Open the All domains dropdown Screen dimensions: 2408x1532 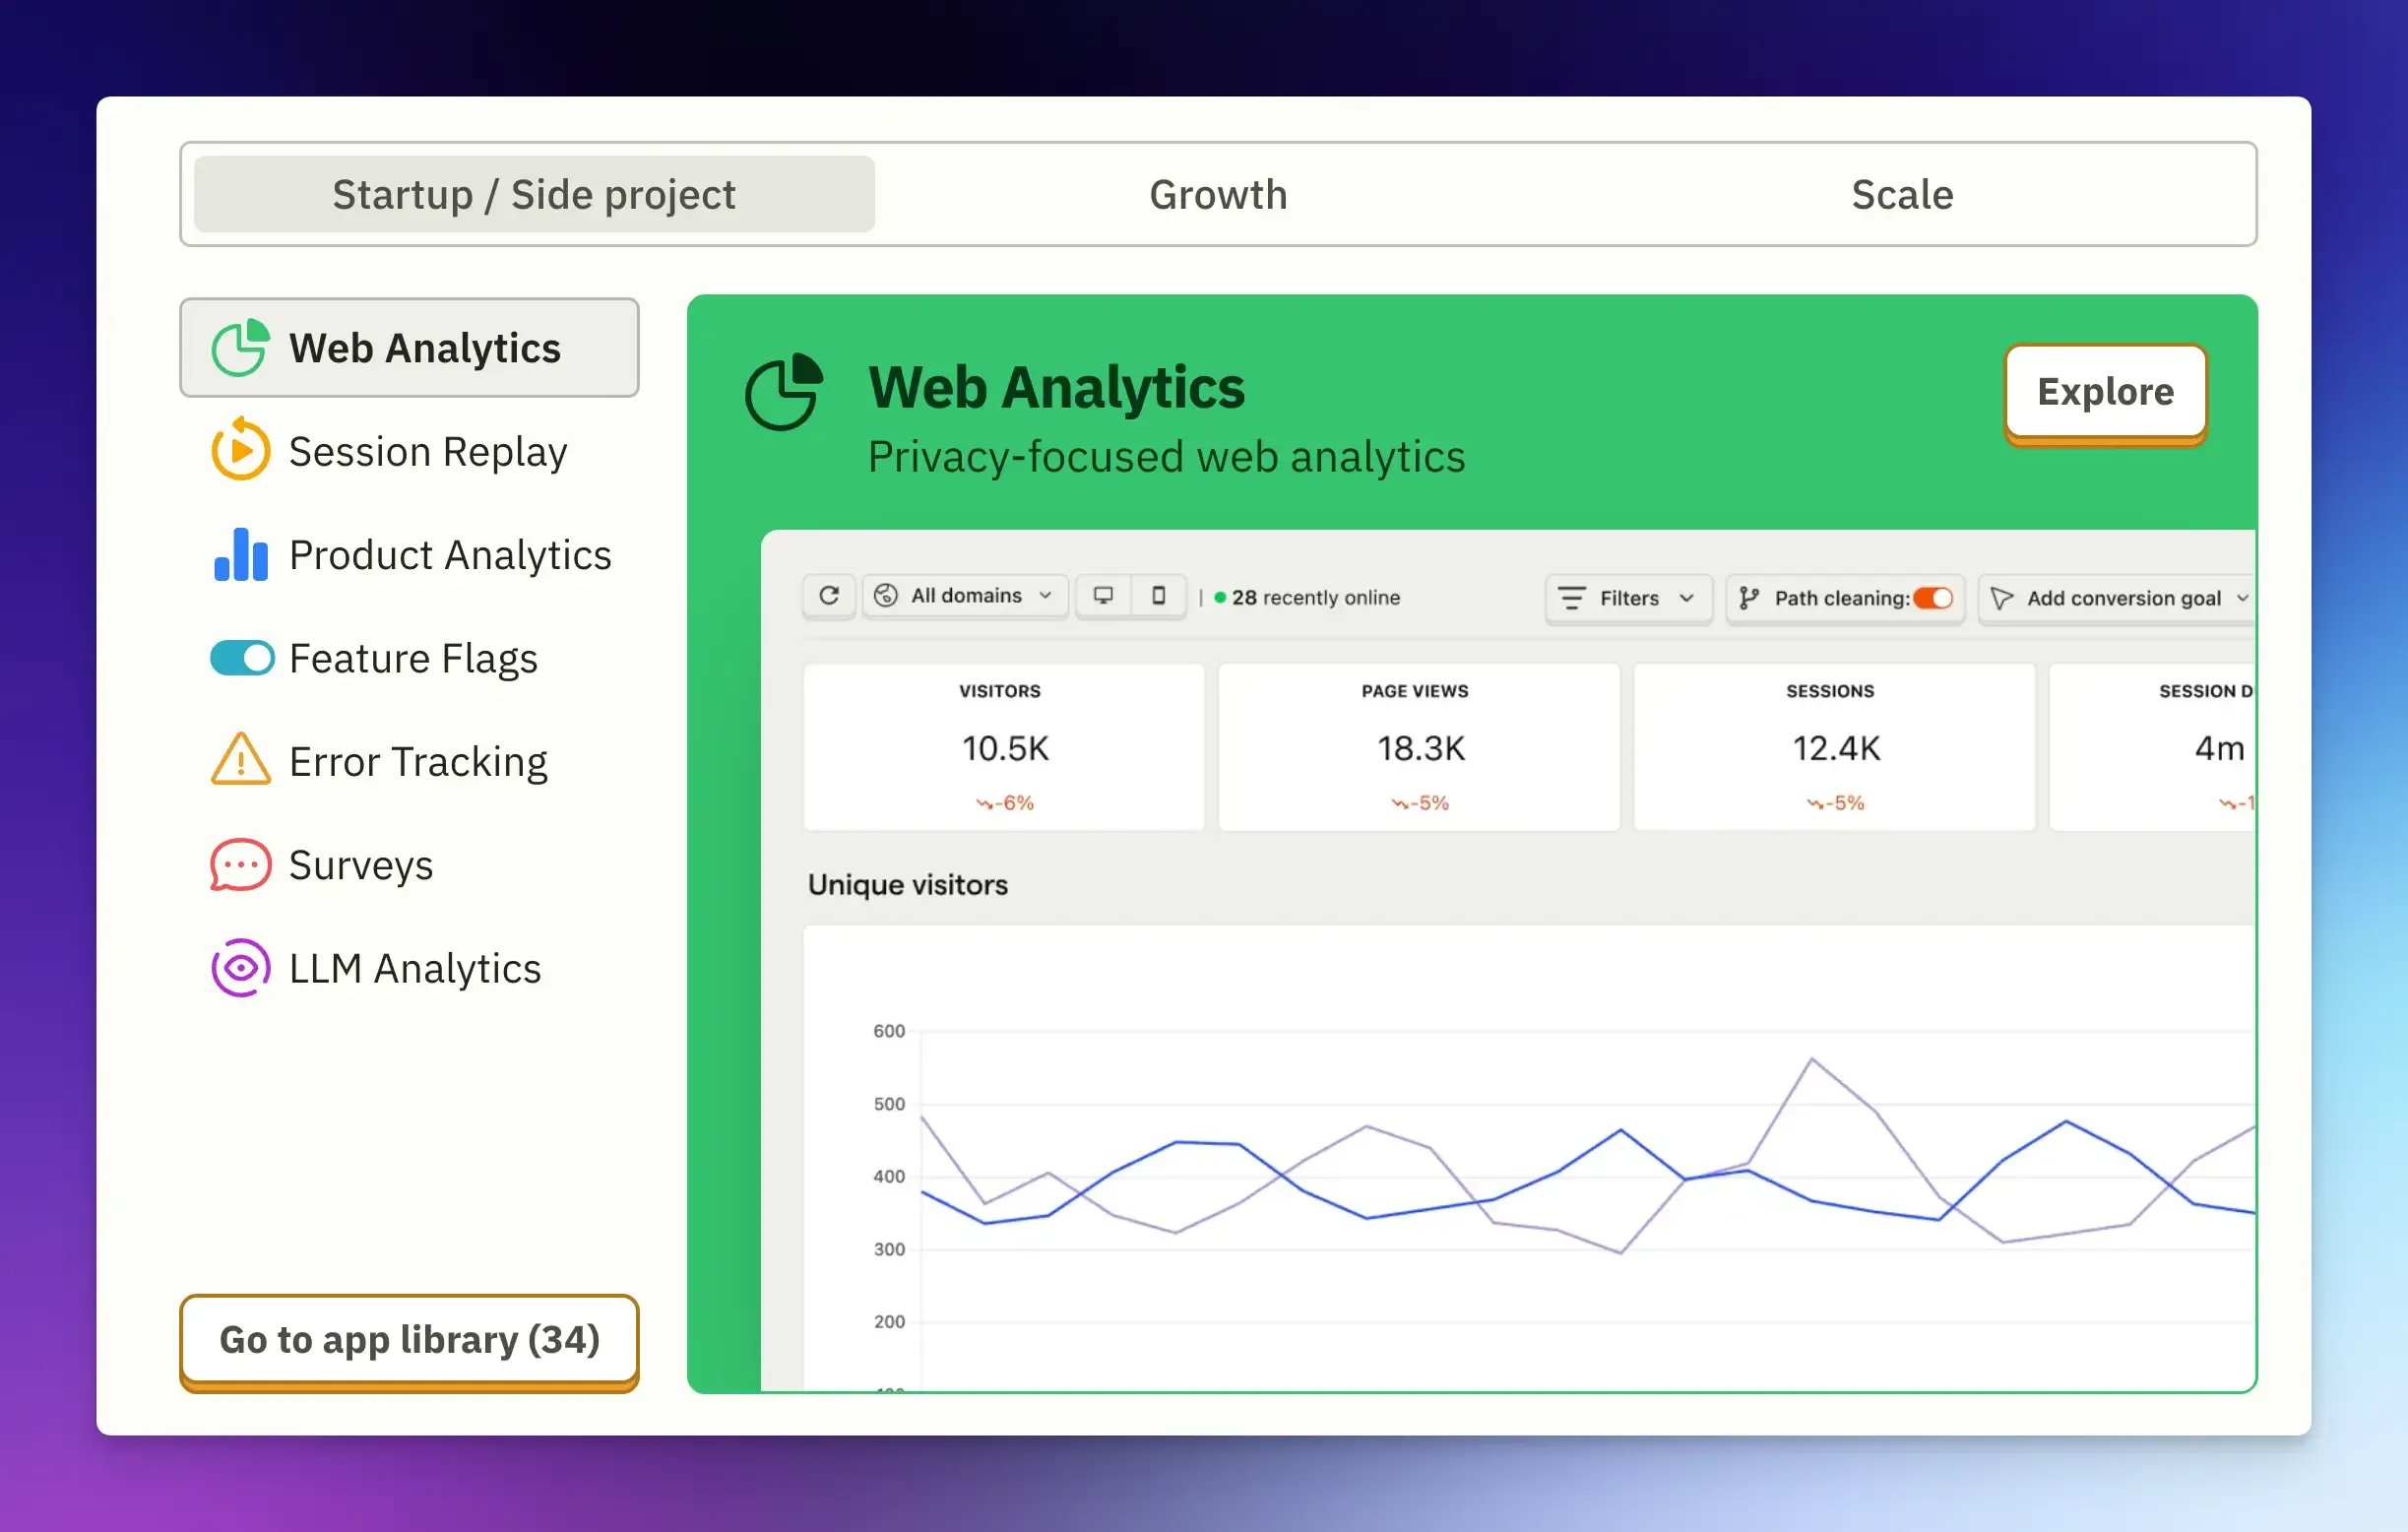coord(965,596)
